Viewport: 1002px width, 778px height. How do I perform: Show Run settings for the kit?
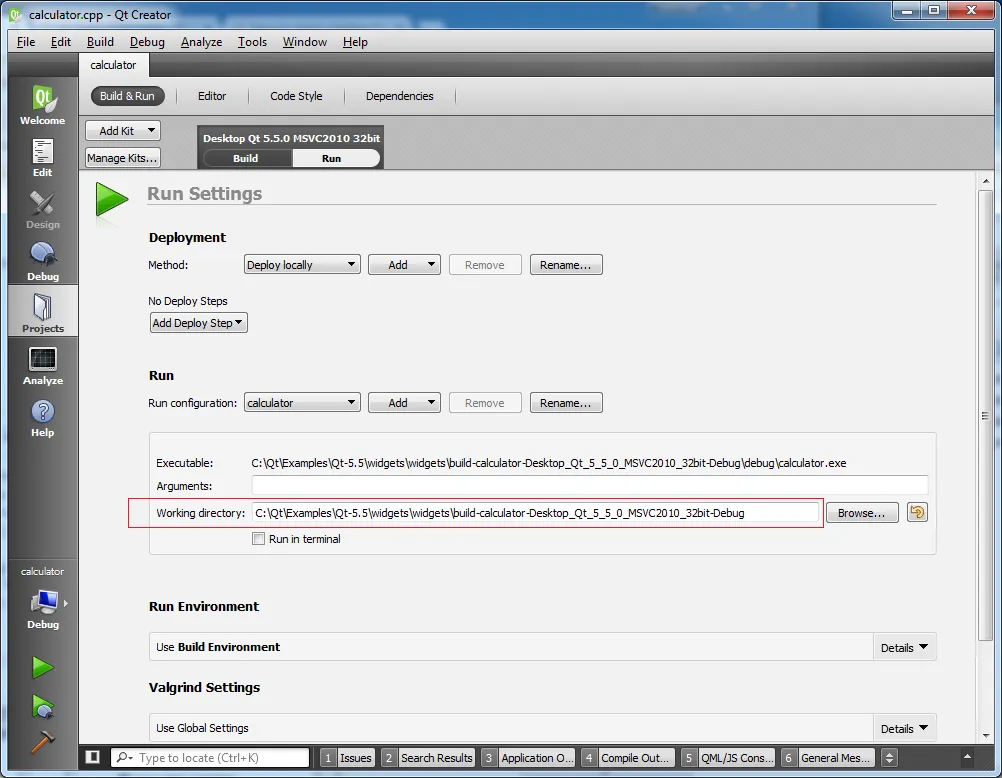tap(335, 158)
